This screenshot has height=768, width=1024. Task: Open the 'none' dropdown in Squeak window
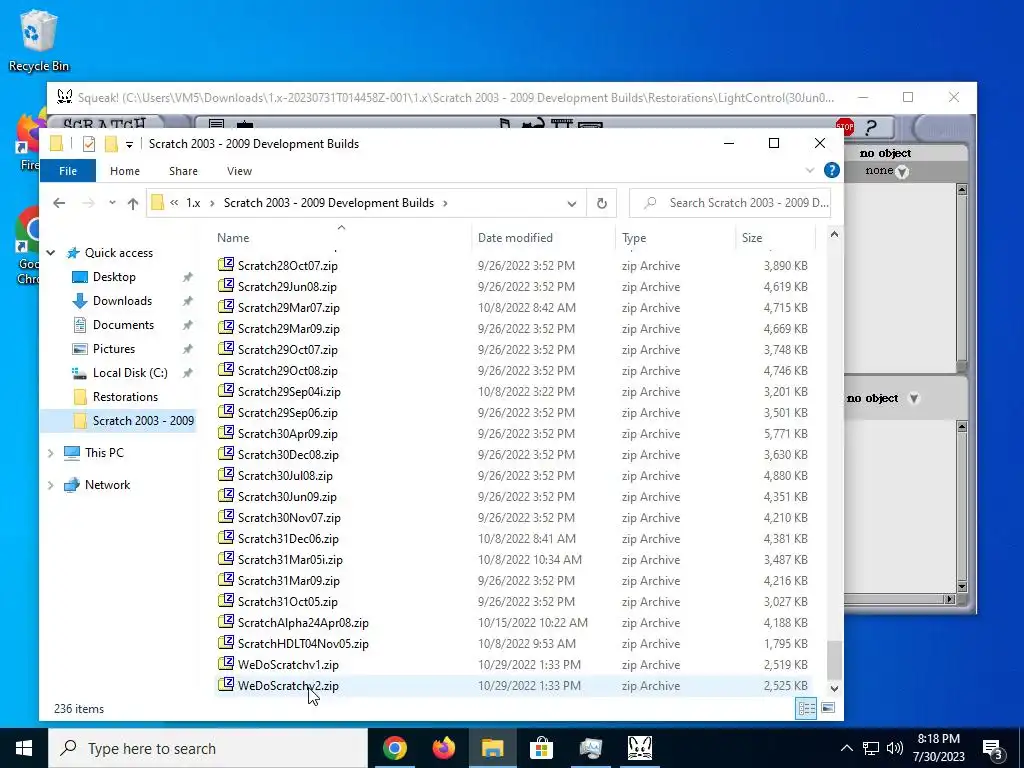pos(902,172)
